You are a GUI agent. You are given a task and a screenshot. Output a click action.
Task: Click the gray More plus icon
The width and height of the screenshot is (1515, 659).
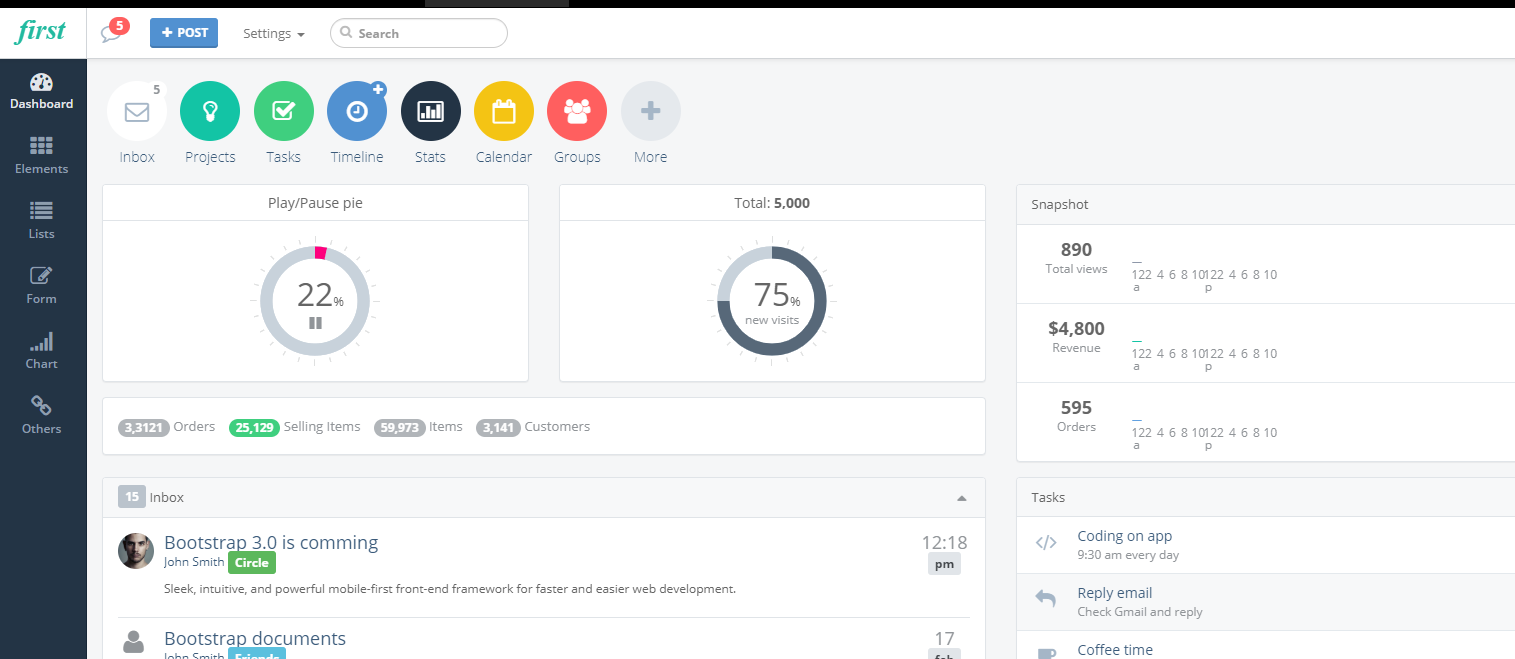click(x=650, y=111)
